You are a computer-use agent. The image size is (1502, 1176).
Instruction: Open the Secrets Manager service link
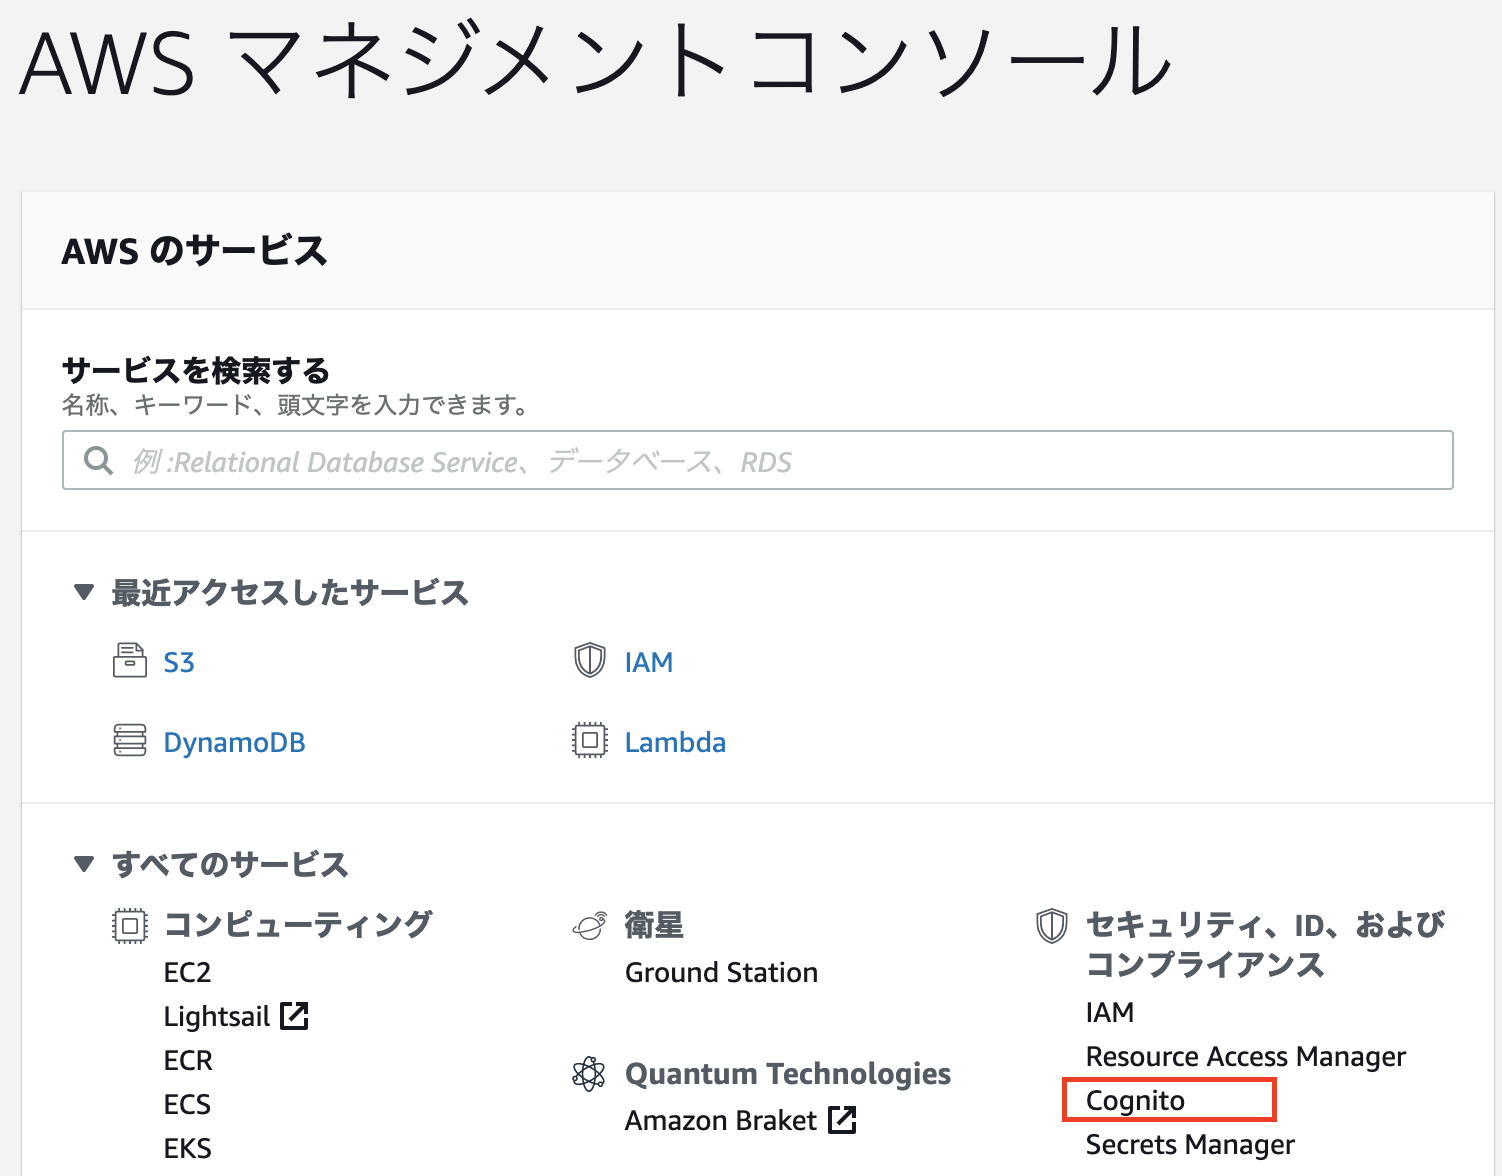[x=1190, y=1144]
